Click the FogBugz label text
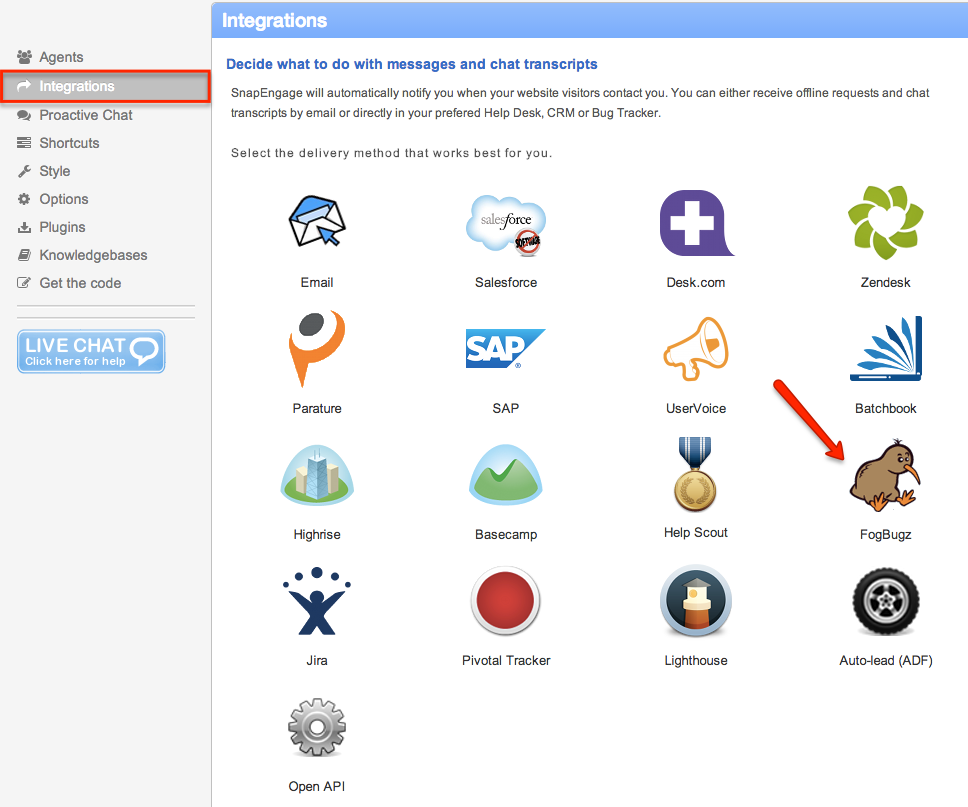Viewport: 968px width, 807px height. 885,534
